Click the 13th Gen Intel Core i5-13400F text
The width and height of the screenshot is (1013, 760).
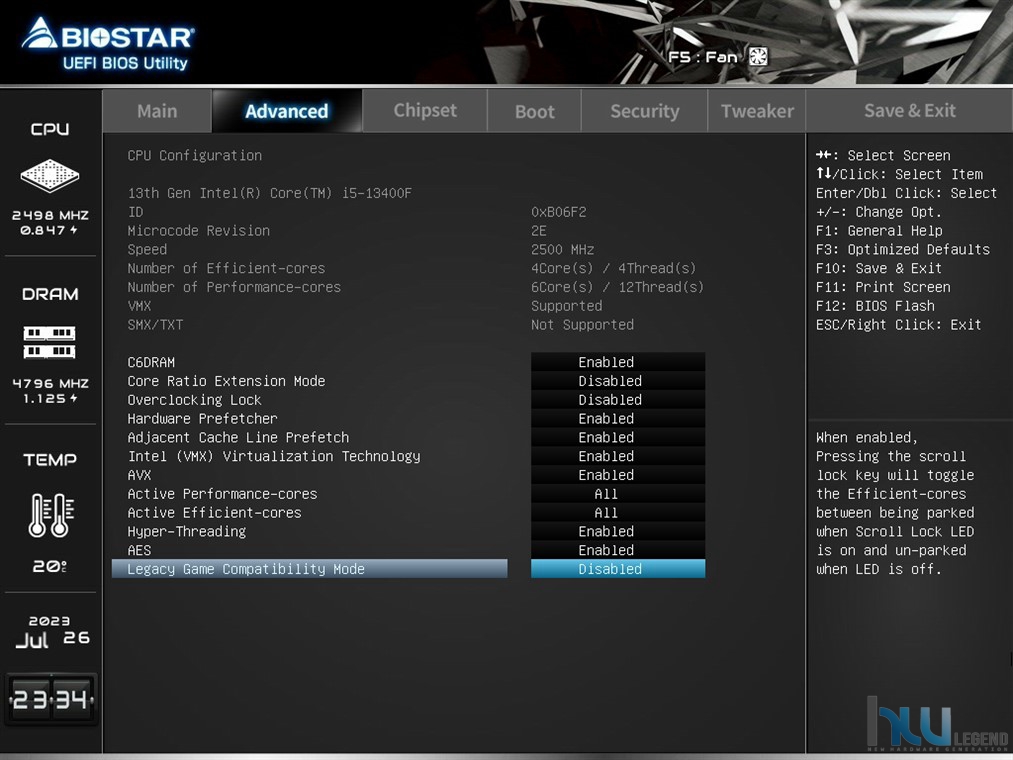click(x=269, y=193)
